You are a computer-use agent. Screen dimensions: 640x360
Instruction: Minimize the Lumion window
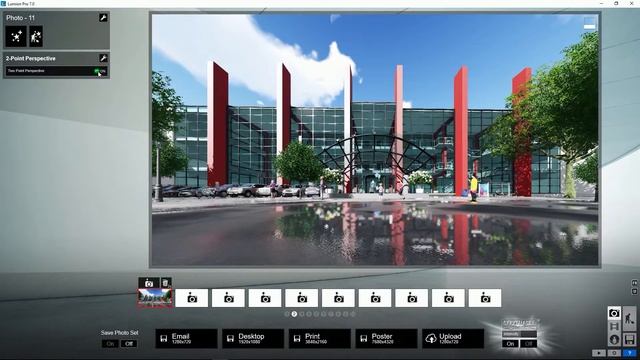[x=602, y=3]
